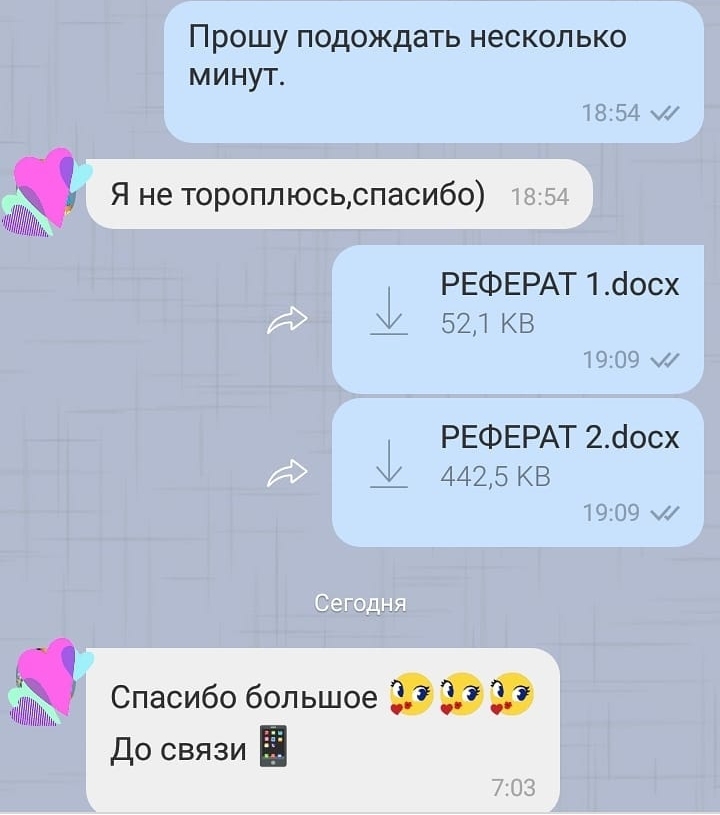Forward РЕФЕРАТ 1.docx using share arrow
720x815 pixels.
pyautogui.click(x=287, y=320)
